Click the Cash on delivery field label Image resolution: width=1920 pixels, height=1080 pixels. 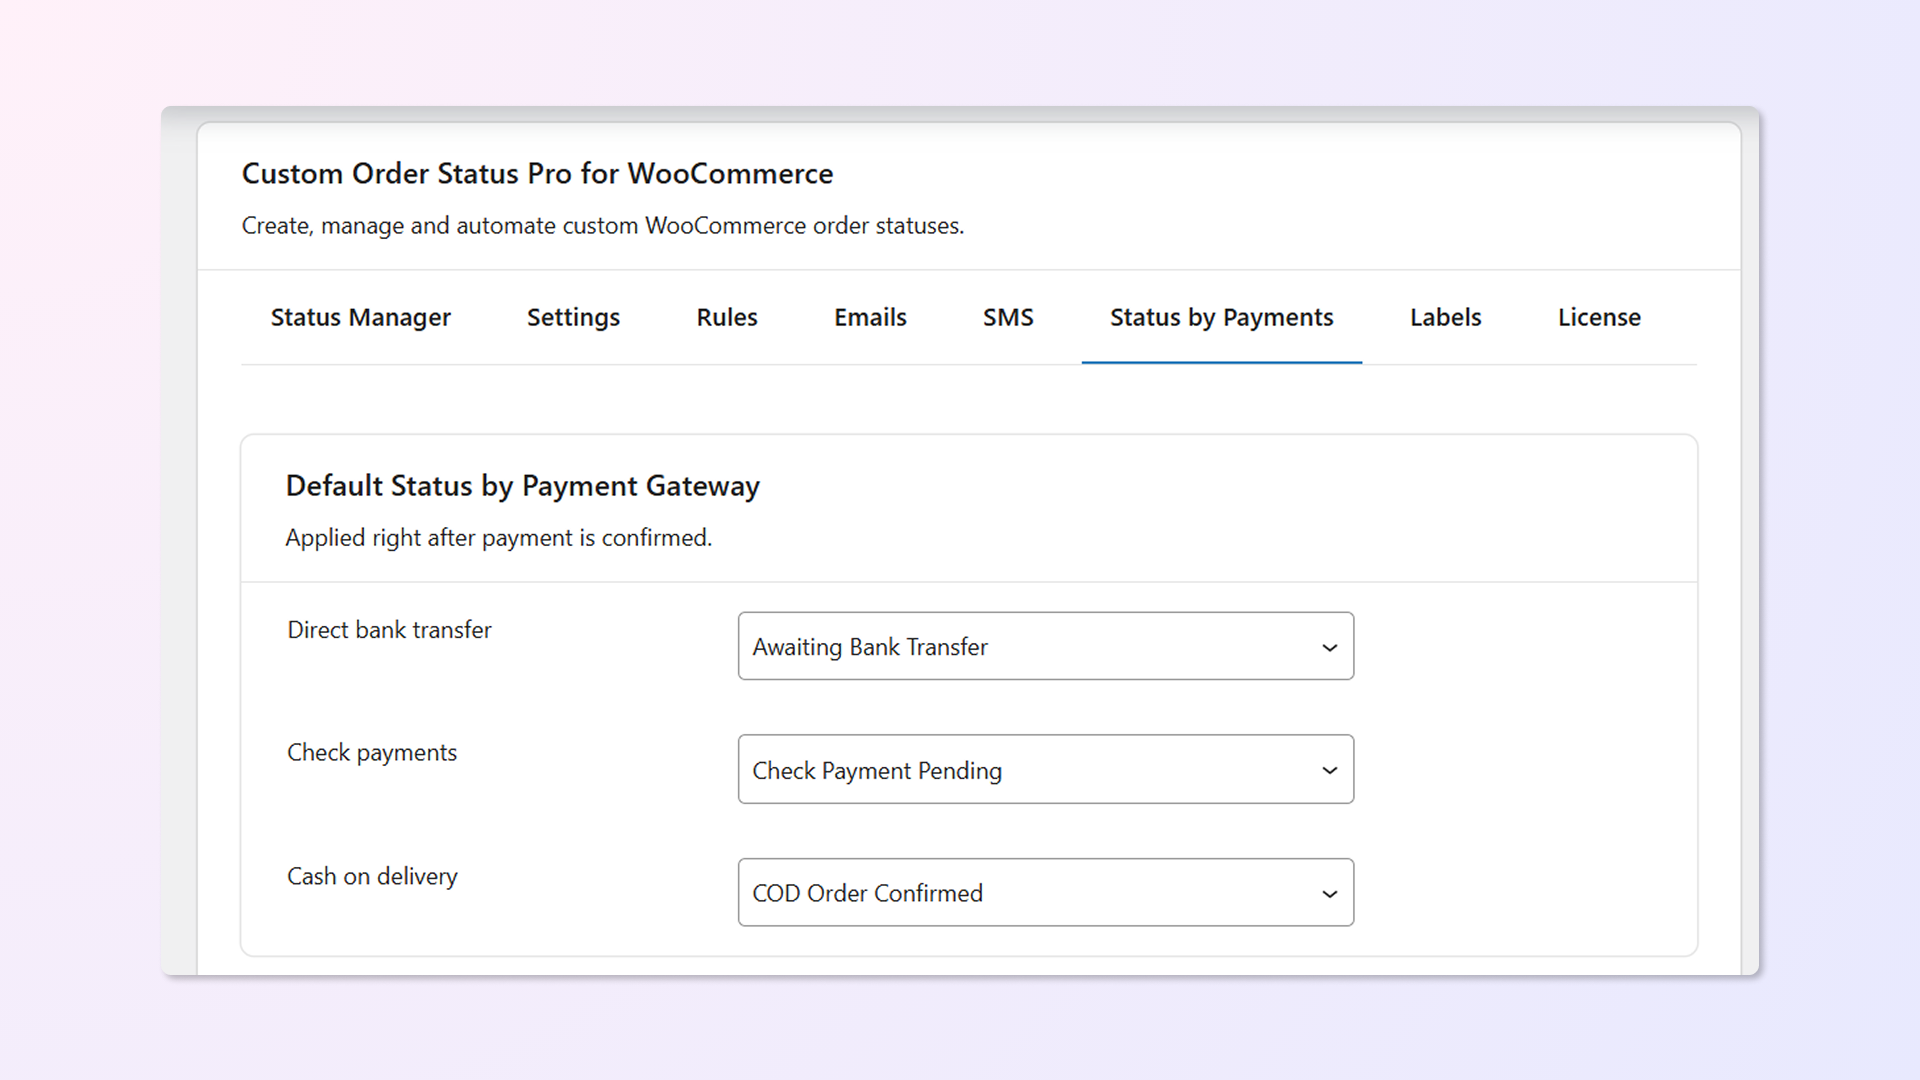click(x=372, y=877)
